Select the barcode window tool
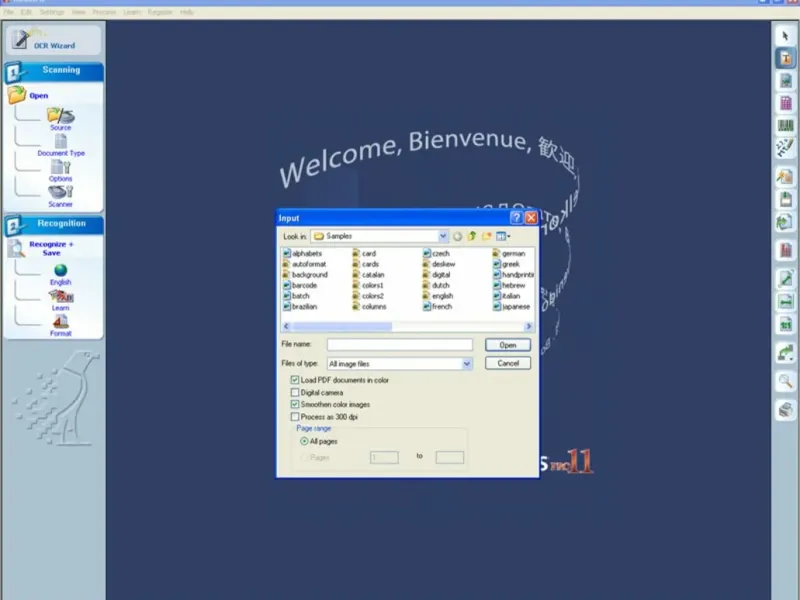 tap(785, 126)
